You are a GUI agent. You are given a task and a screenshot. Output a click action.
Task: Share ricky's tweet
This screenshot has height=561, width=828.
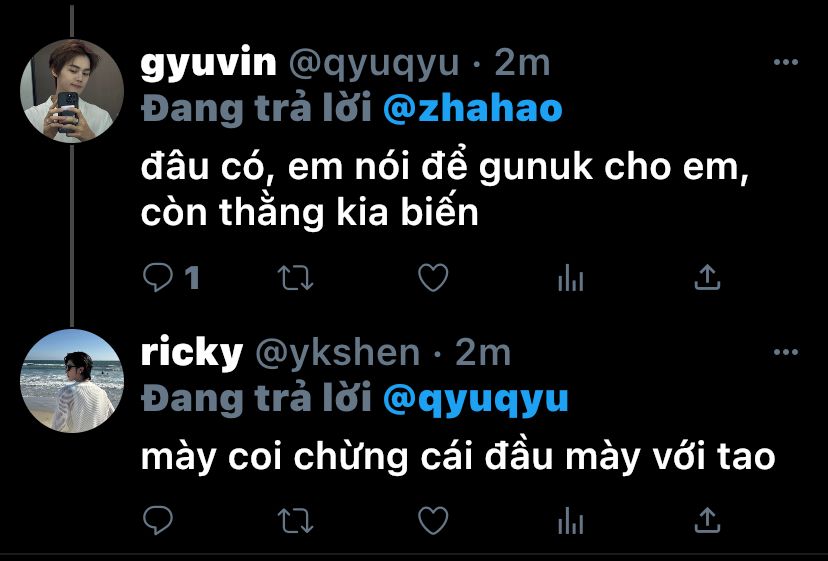pos(707,520)
